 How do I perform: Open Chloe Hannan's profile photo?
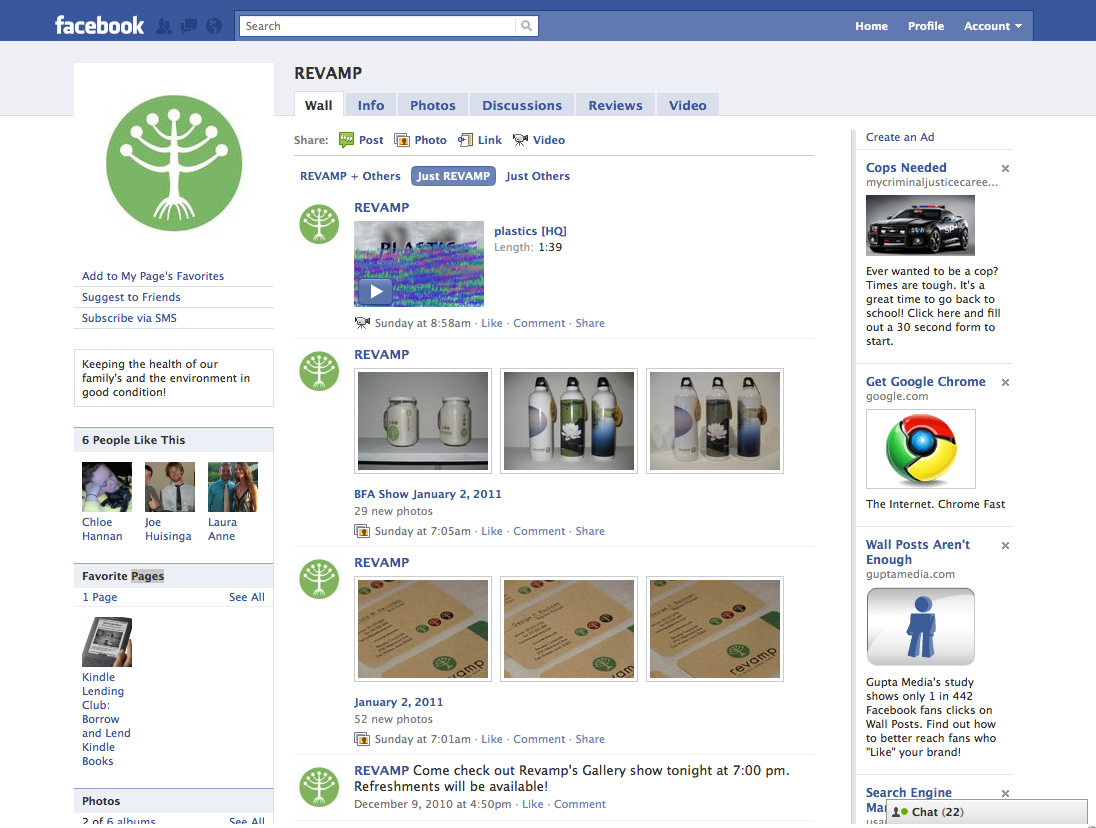107,487
